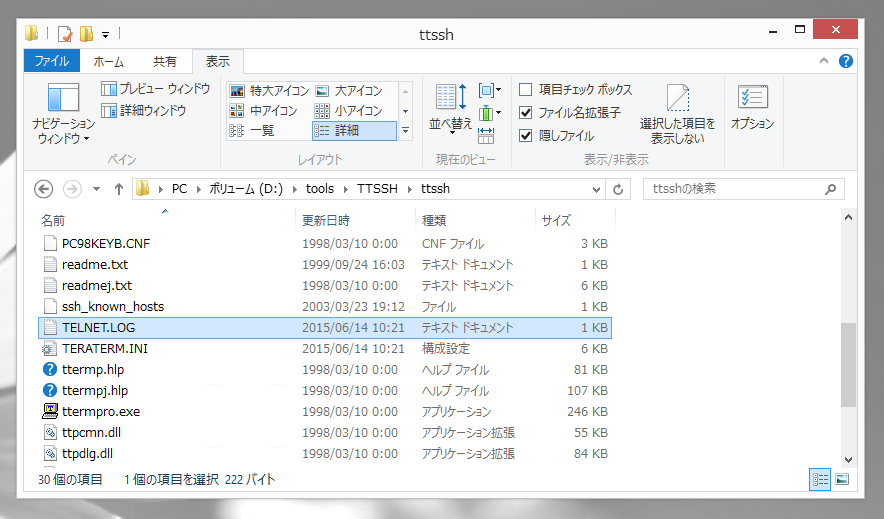Go up one folder level

(x=118, y=189)
